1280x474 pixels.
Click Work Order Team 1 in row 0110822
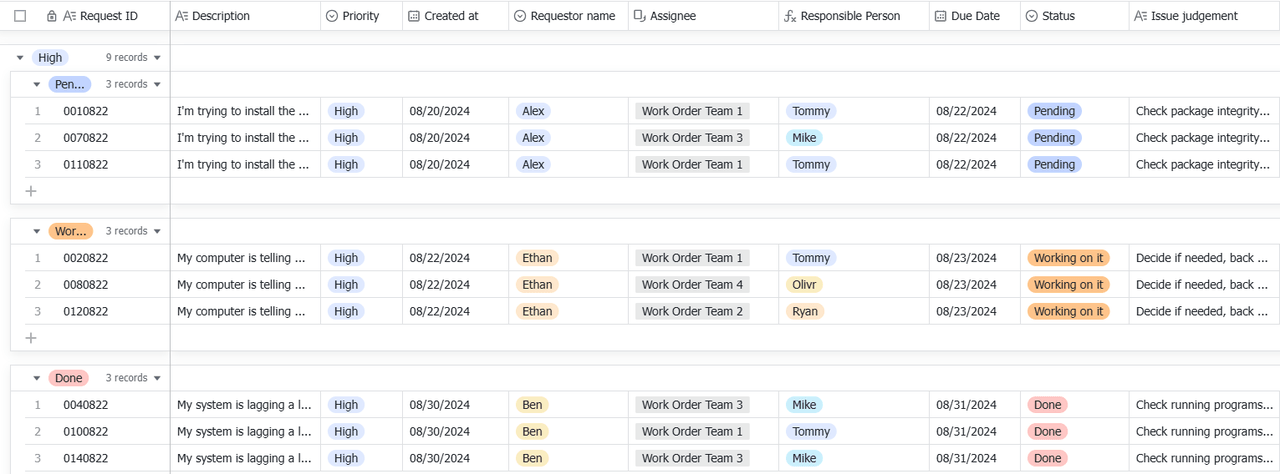[692, 164]
